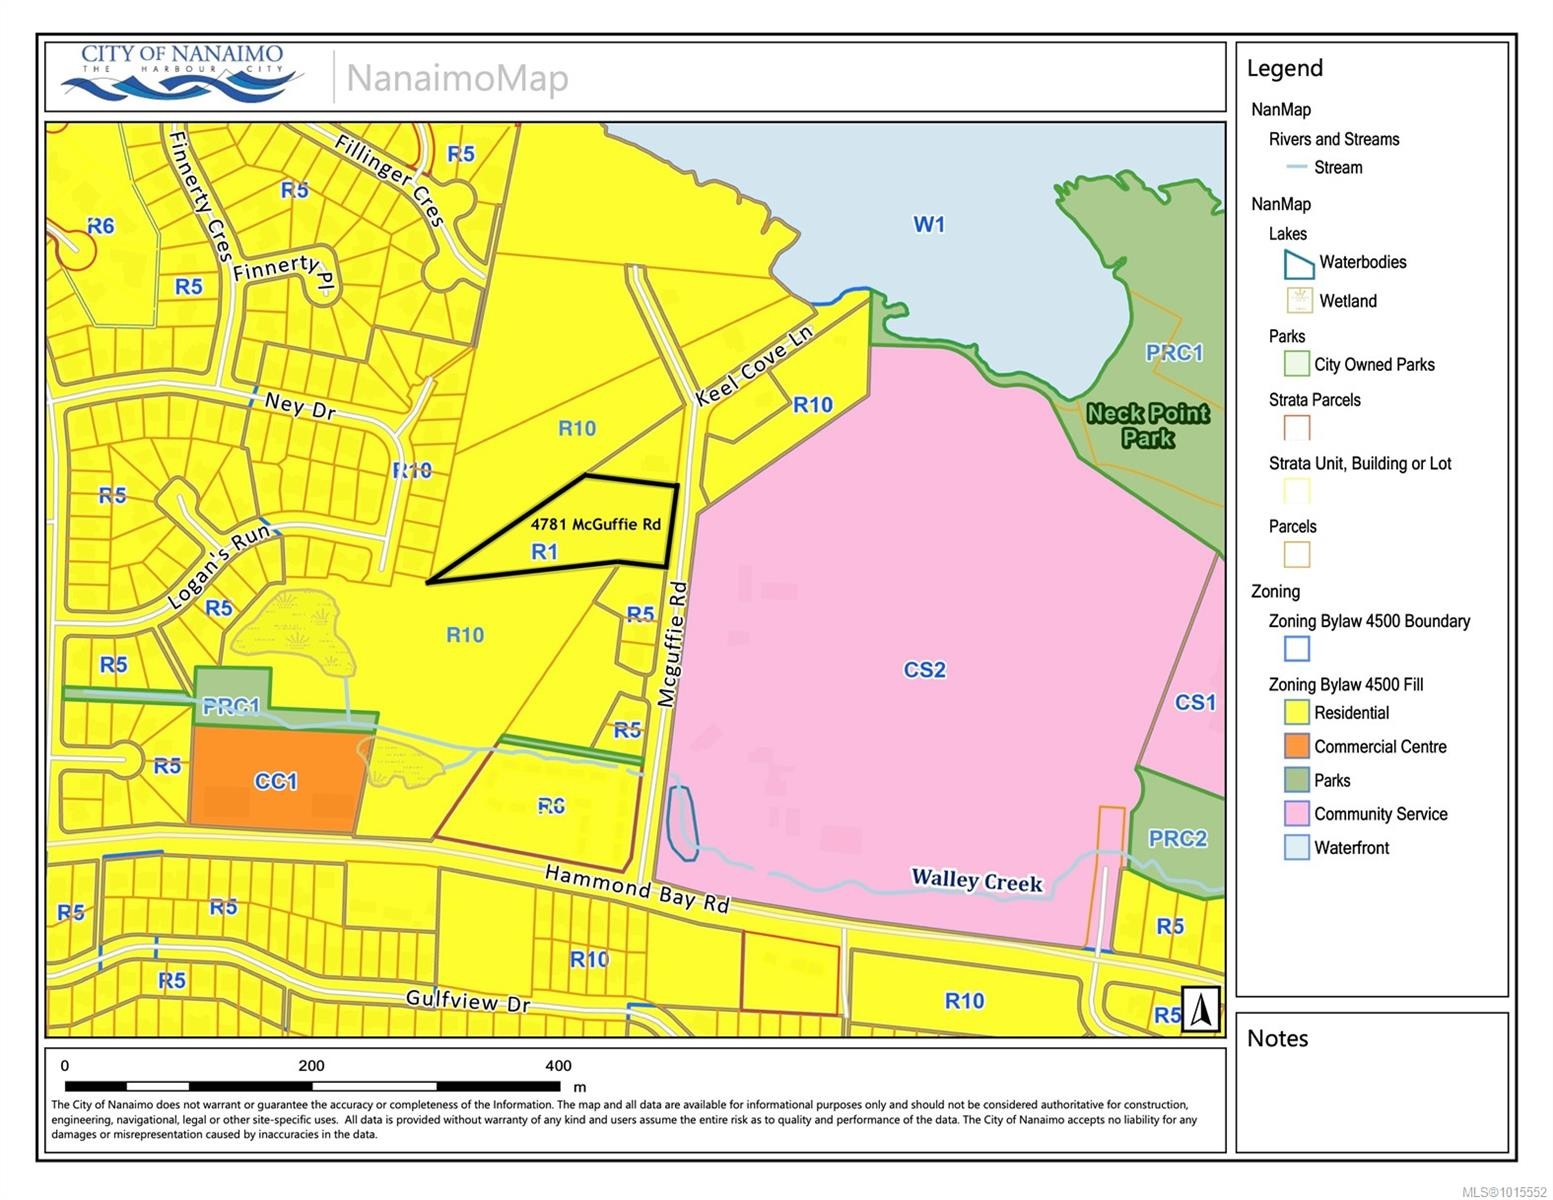
Task: Select the orange Commercial Centre swatch
Action: pyautogui.click(x=1296, y=746)
